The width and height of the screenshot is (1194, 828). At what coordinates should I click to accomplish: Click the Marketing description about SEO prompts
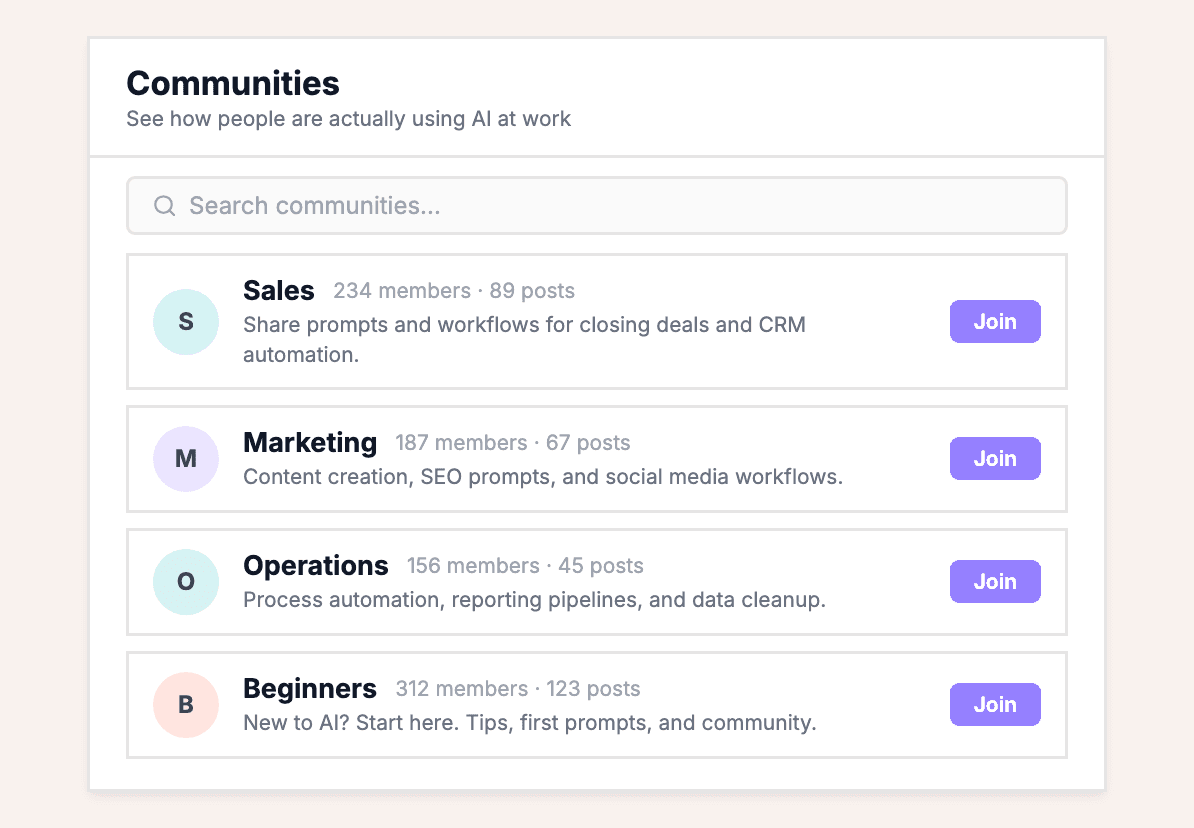click(x=542, y=477)
